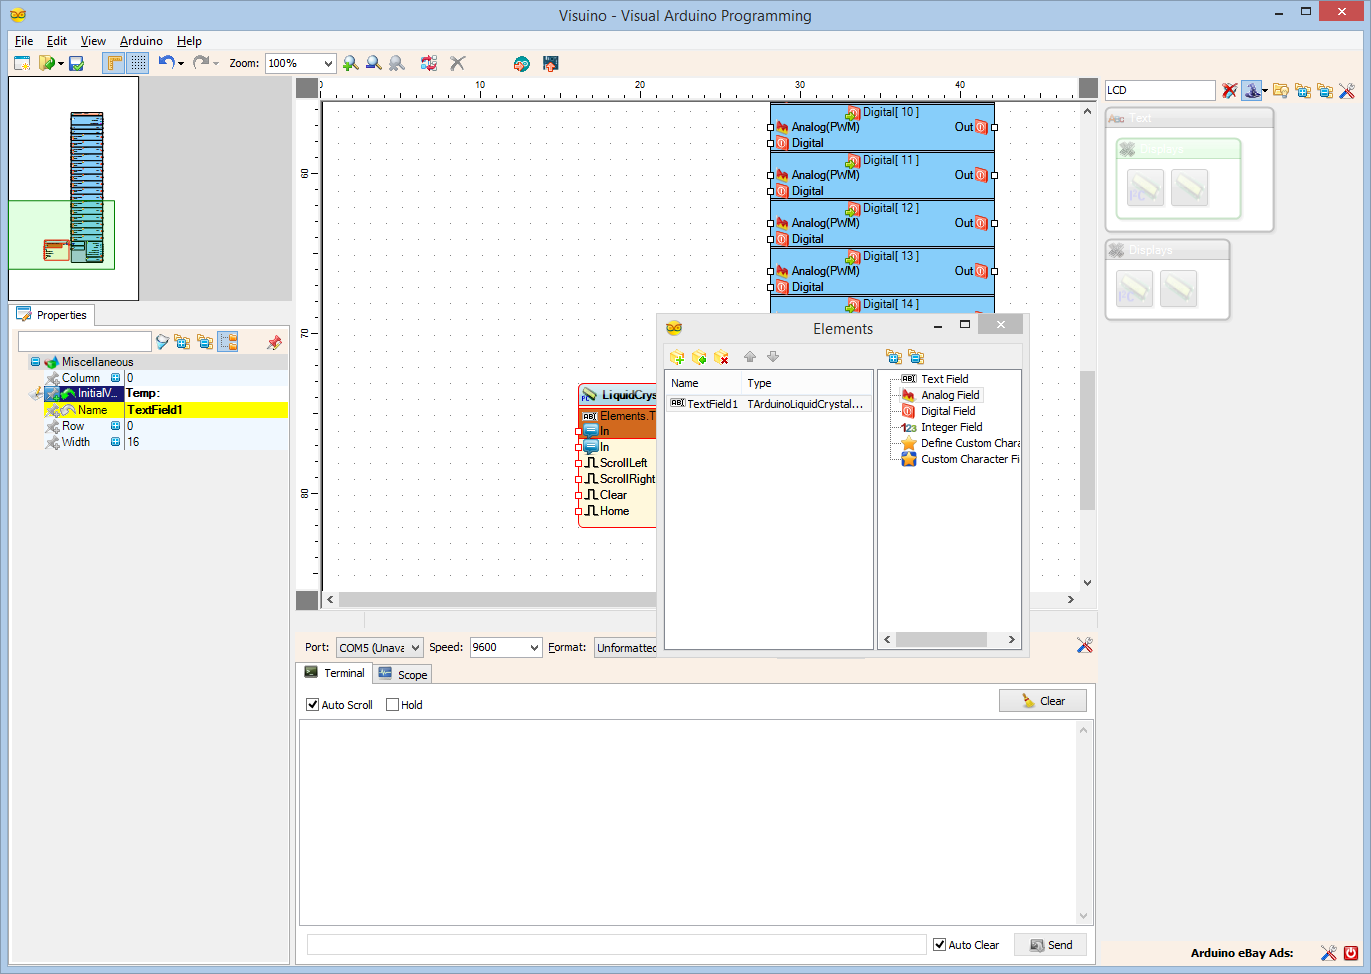The width and height of the screenshot is (1371, 974).
Task: Select Digital Field in element types tree
Action: pyautogui.click(x=948, y=411)
